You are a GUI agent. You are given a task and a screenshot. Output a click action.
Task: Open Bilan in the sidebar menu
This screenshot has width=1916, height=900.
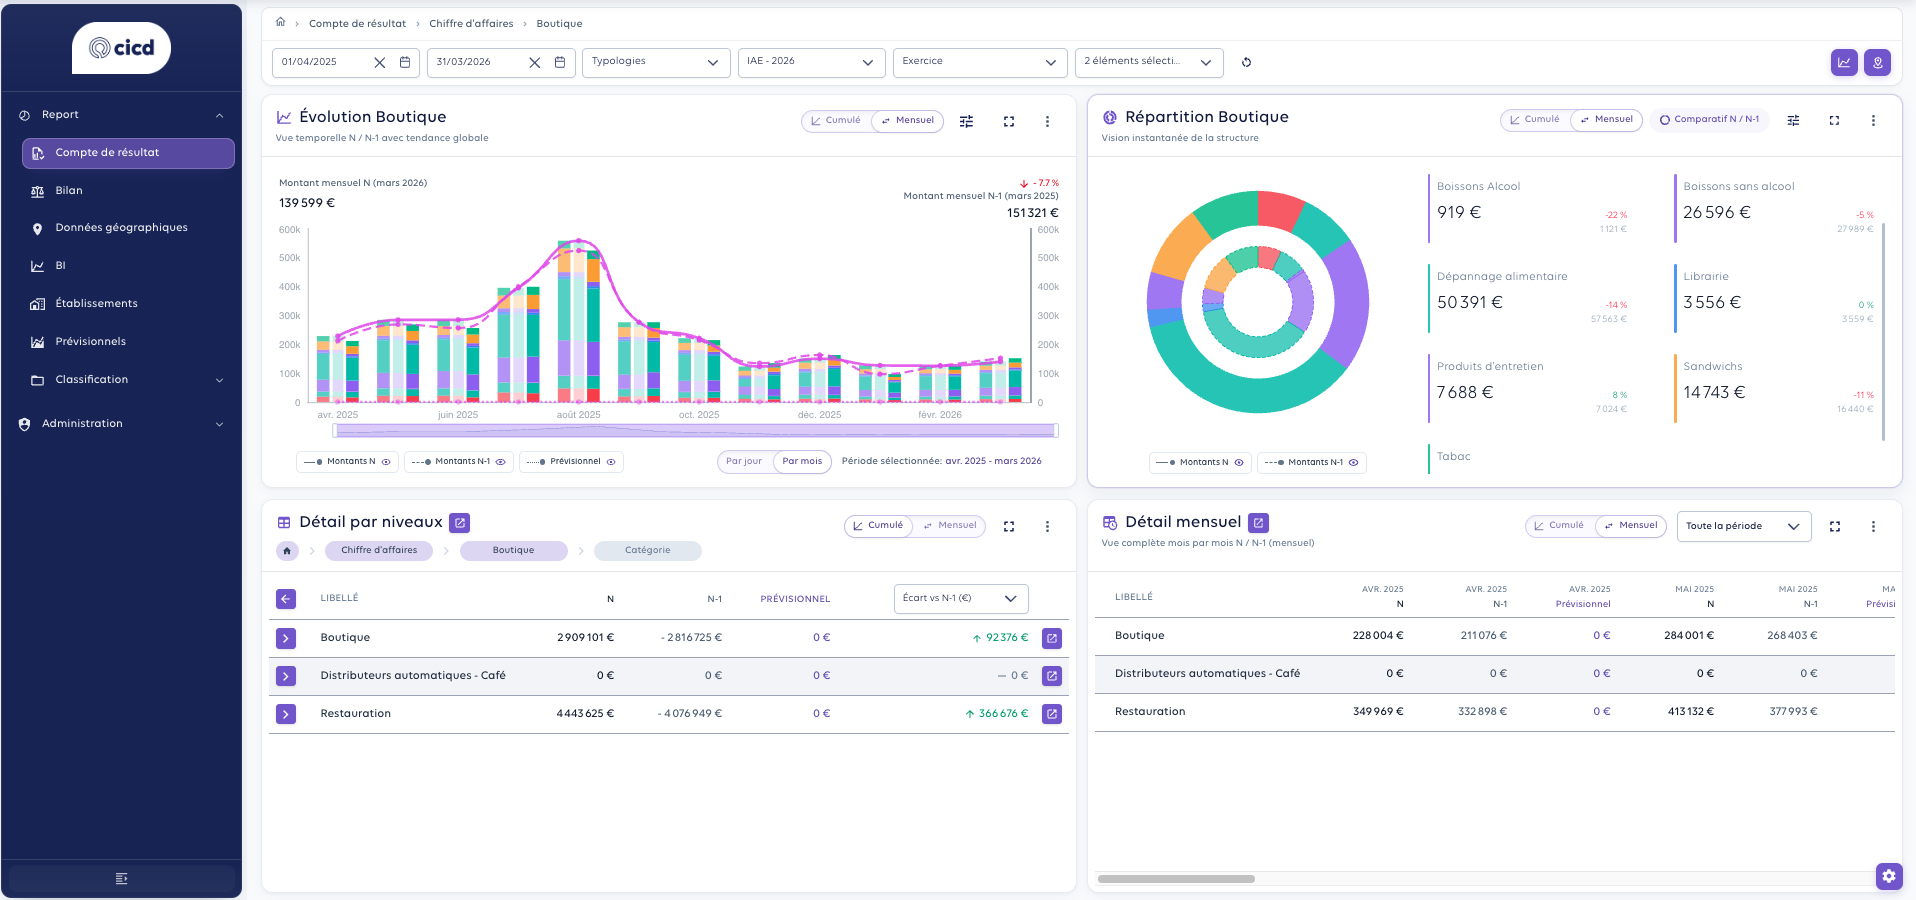coord(69,191)
